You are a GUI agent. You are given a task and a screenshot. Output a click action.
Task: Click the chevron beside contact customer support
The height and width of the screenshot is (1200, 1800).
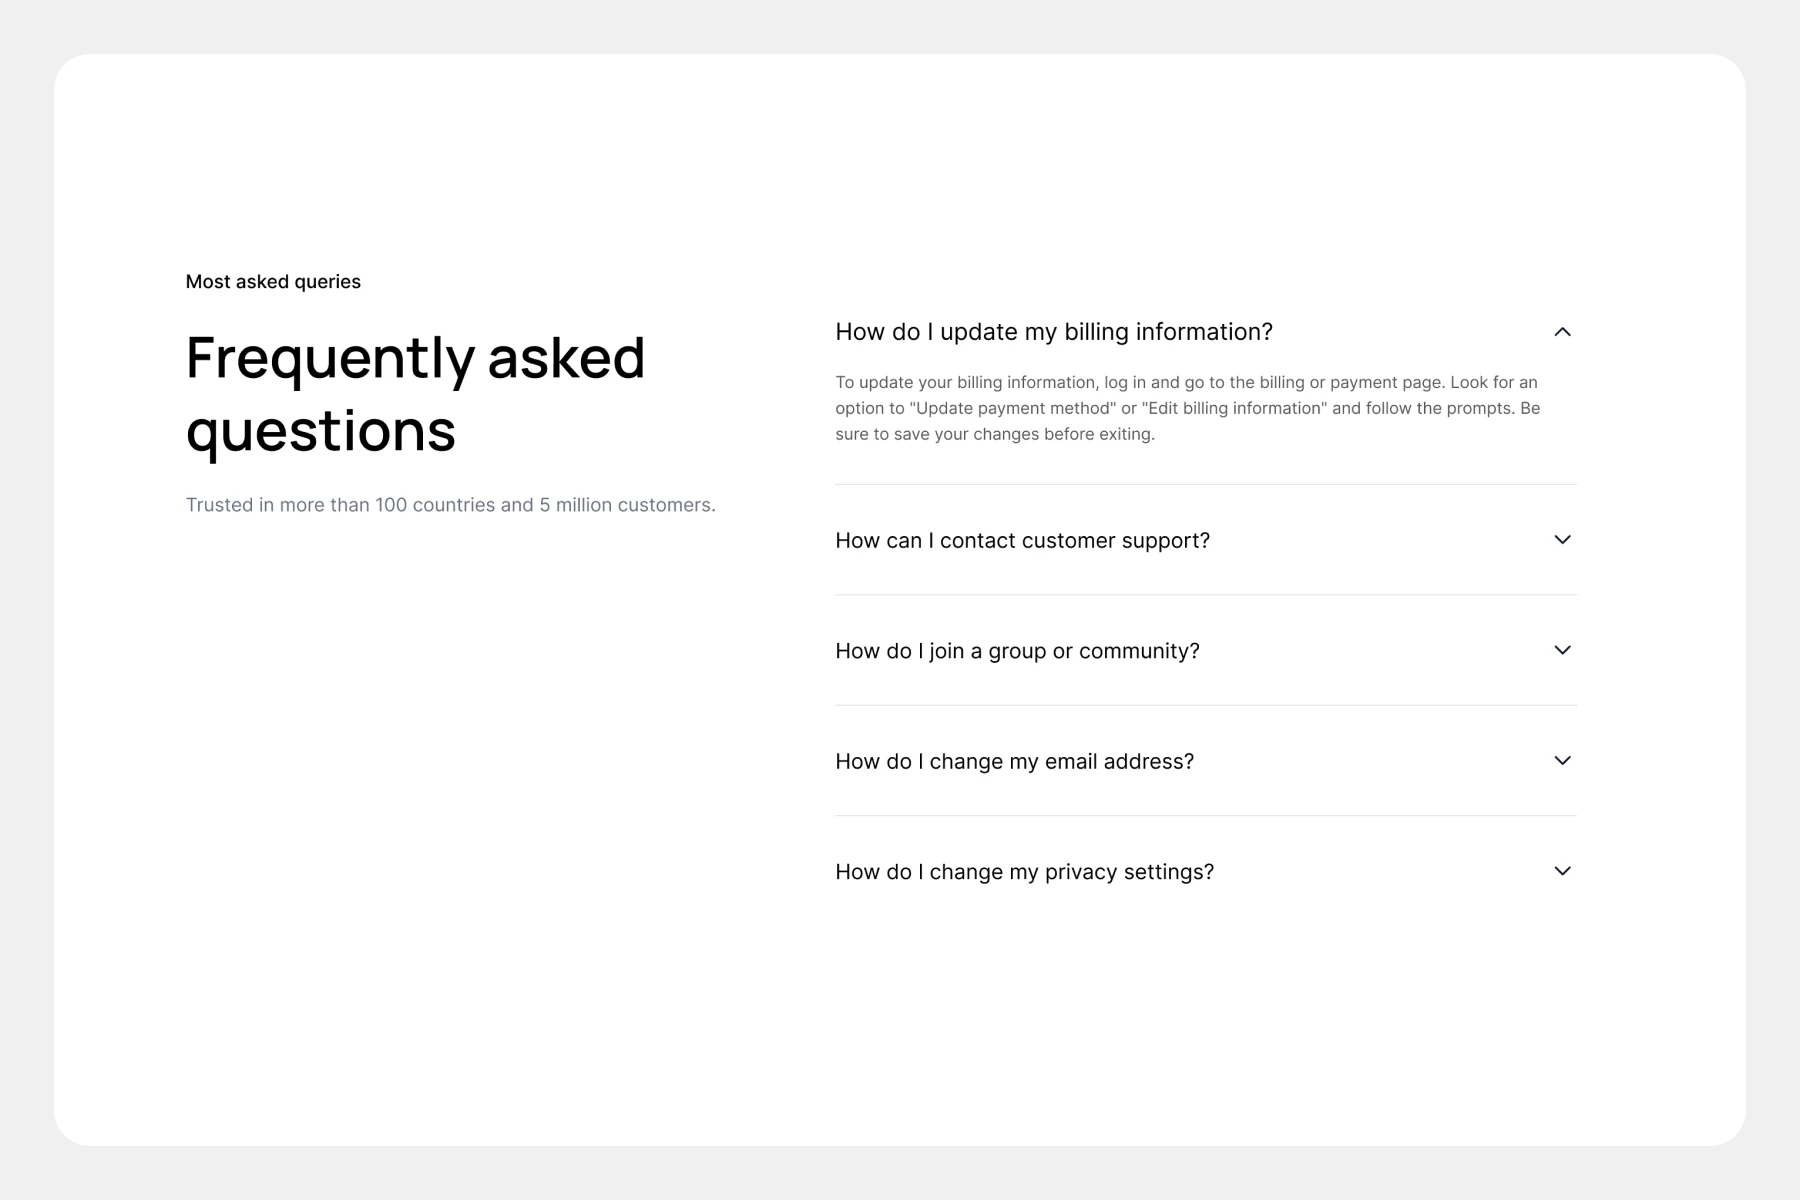coord(1562,540)
